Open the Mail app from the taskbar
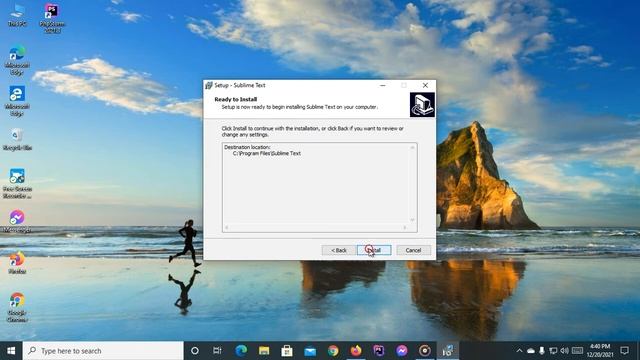 click(x=310, y=351)
